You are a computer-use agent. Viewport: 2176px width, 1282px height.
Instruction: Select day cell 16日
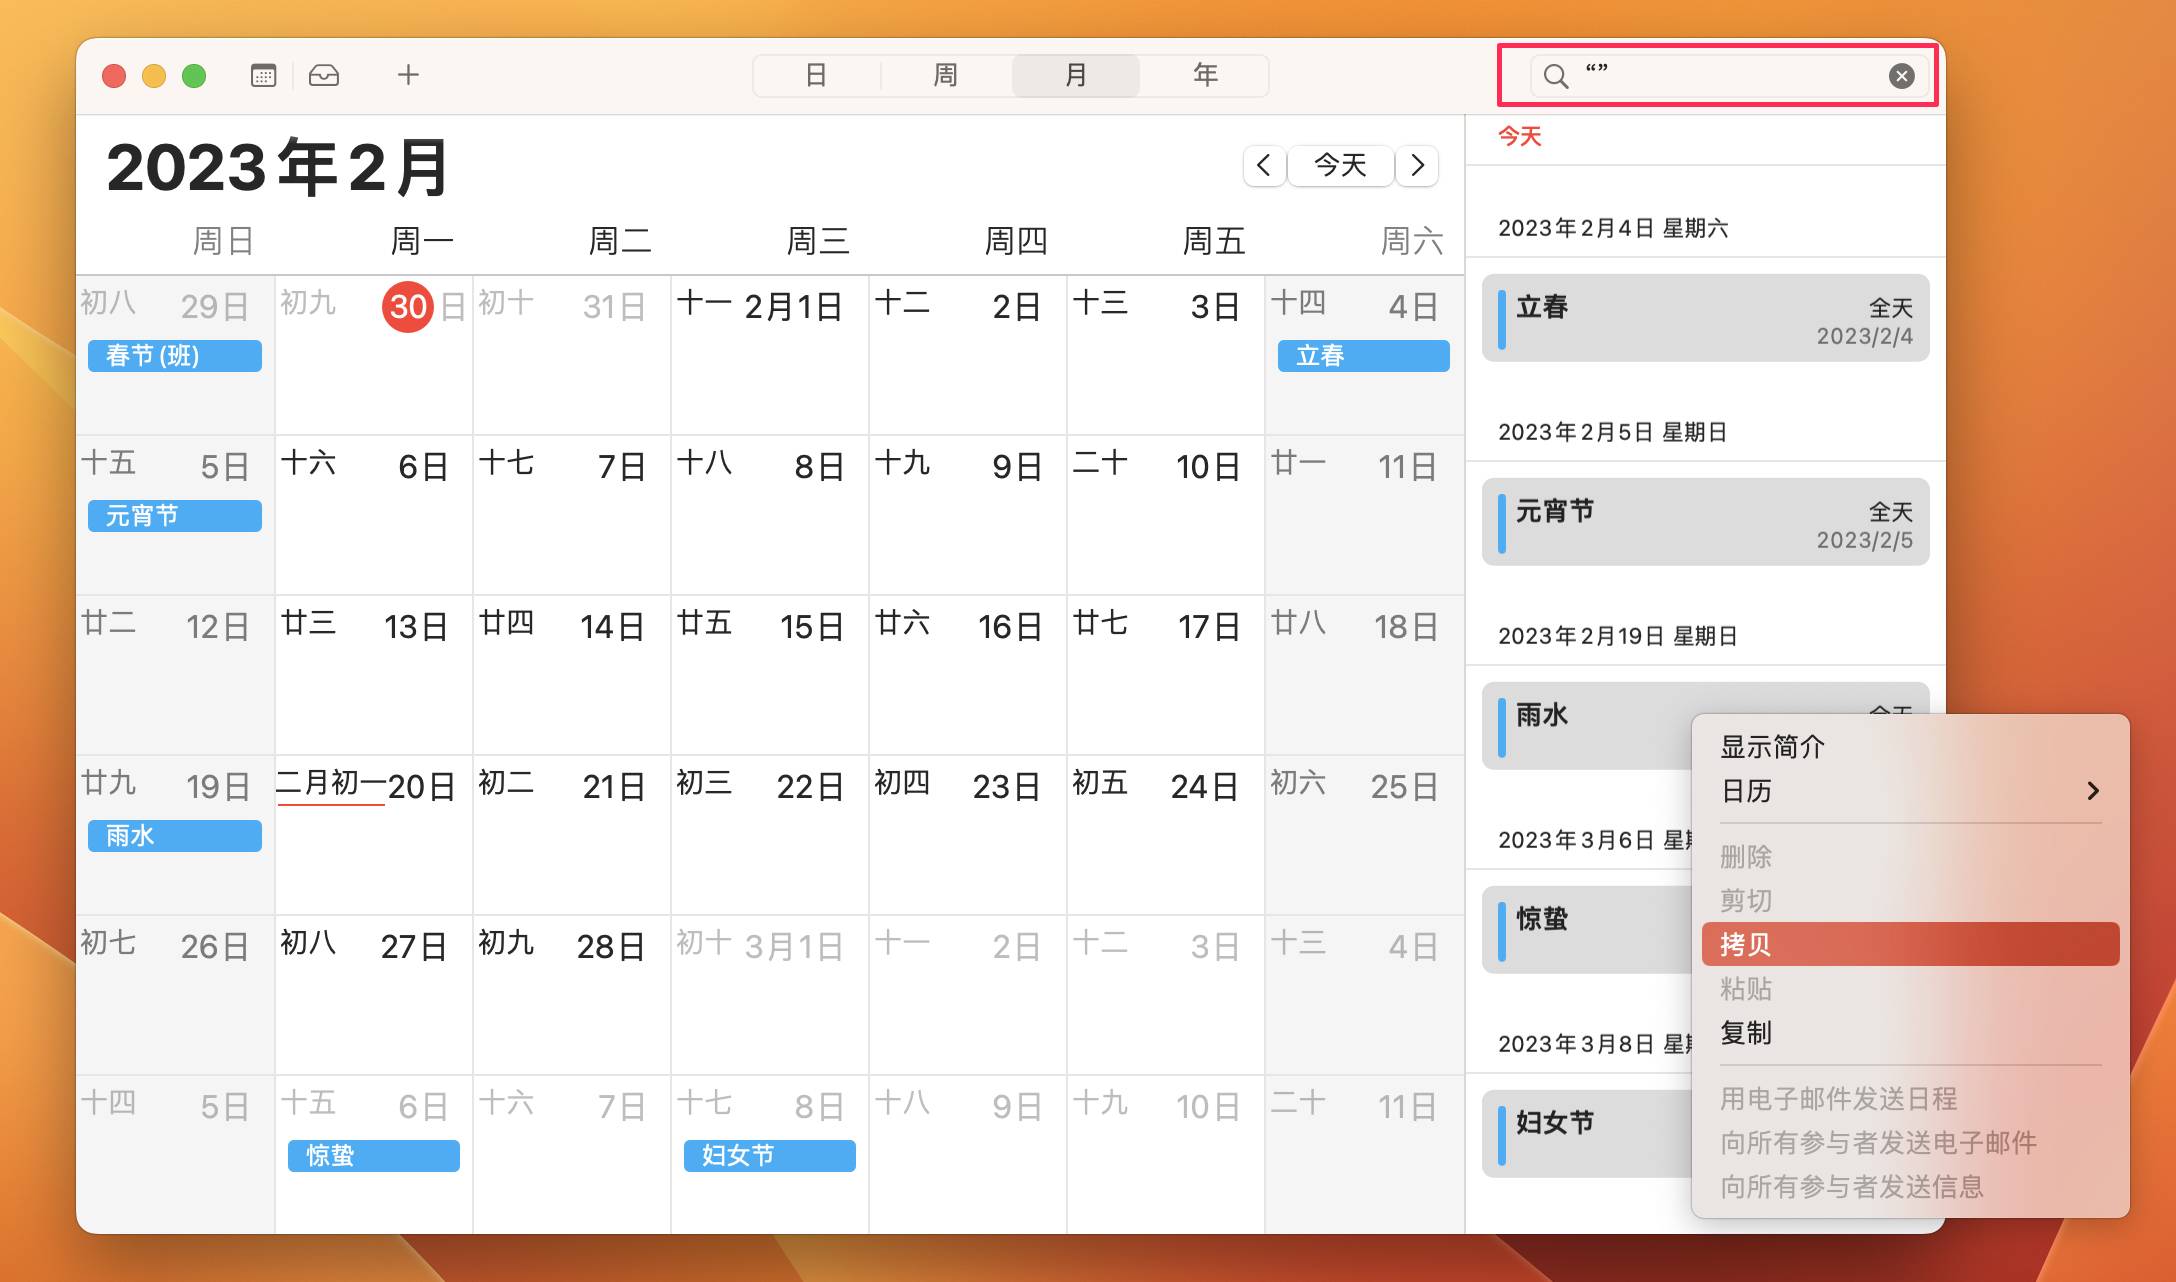968,675
